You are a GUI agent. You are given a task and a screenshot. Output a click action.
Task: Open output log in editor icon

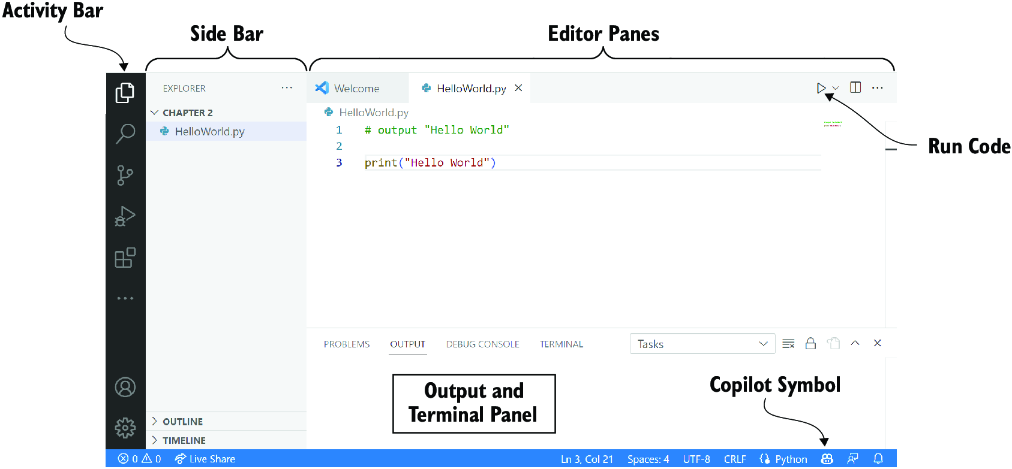tap(833, 343)
